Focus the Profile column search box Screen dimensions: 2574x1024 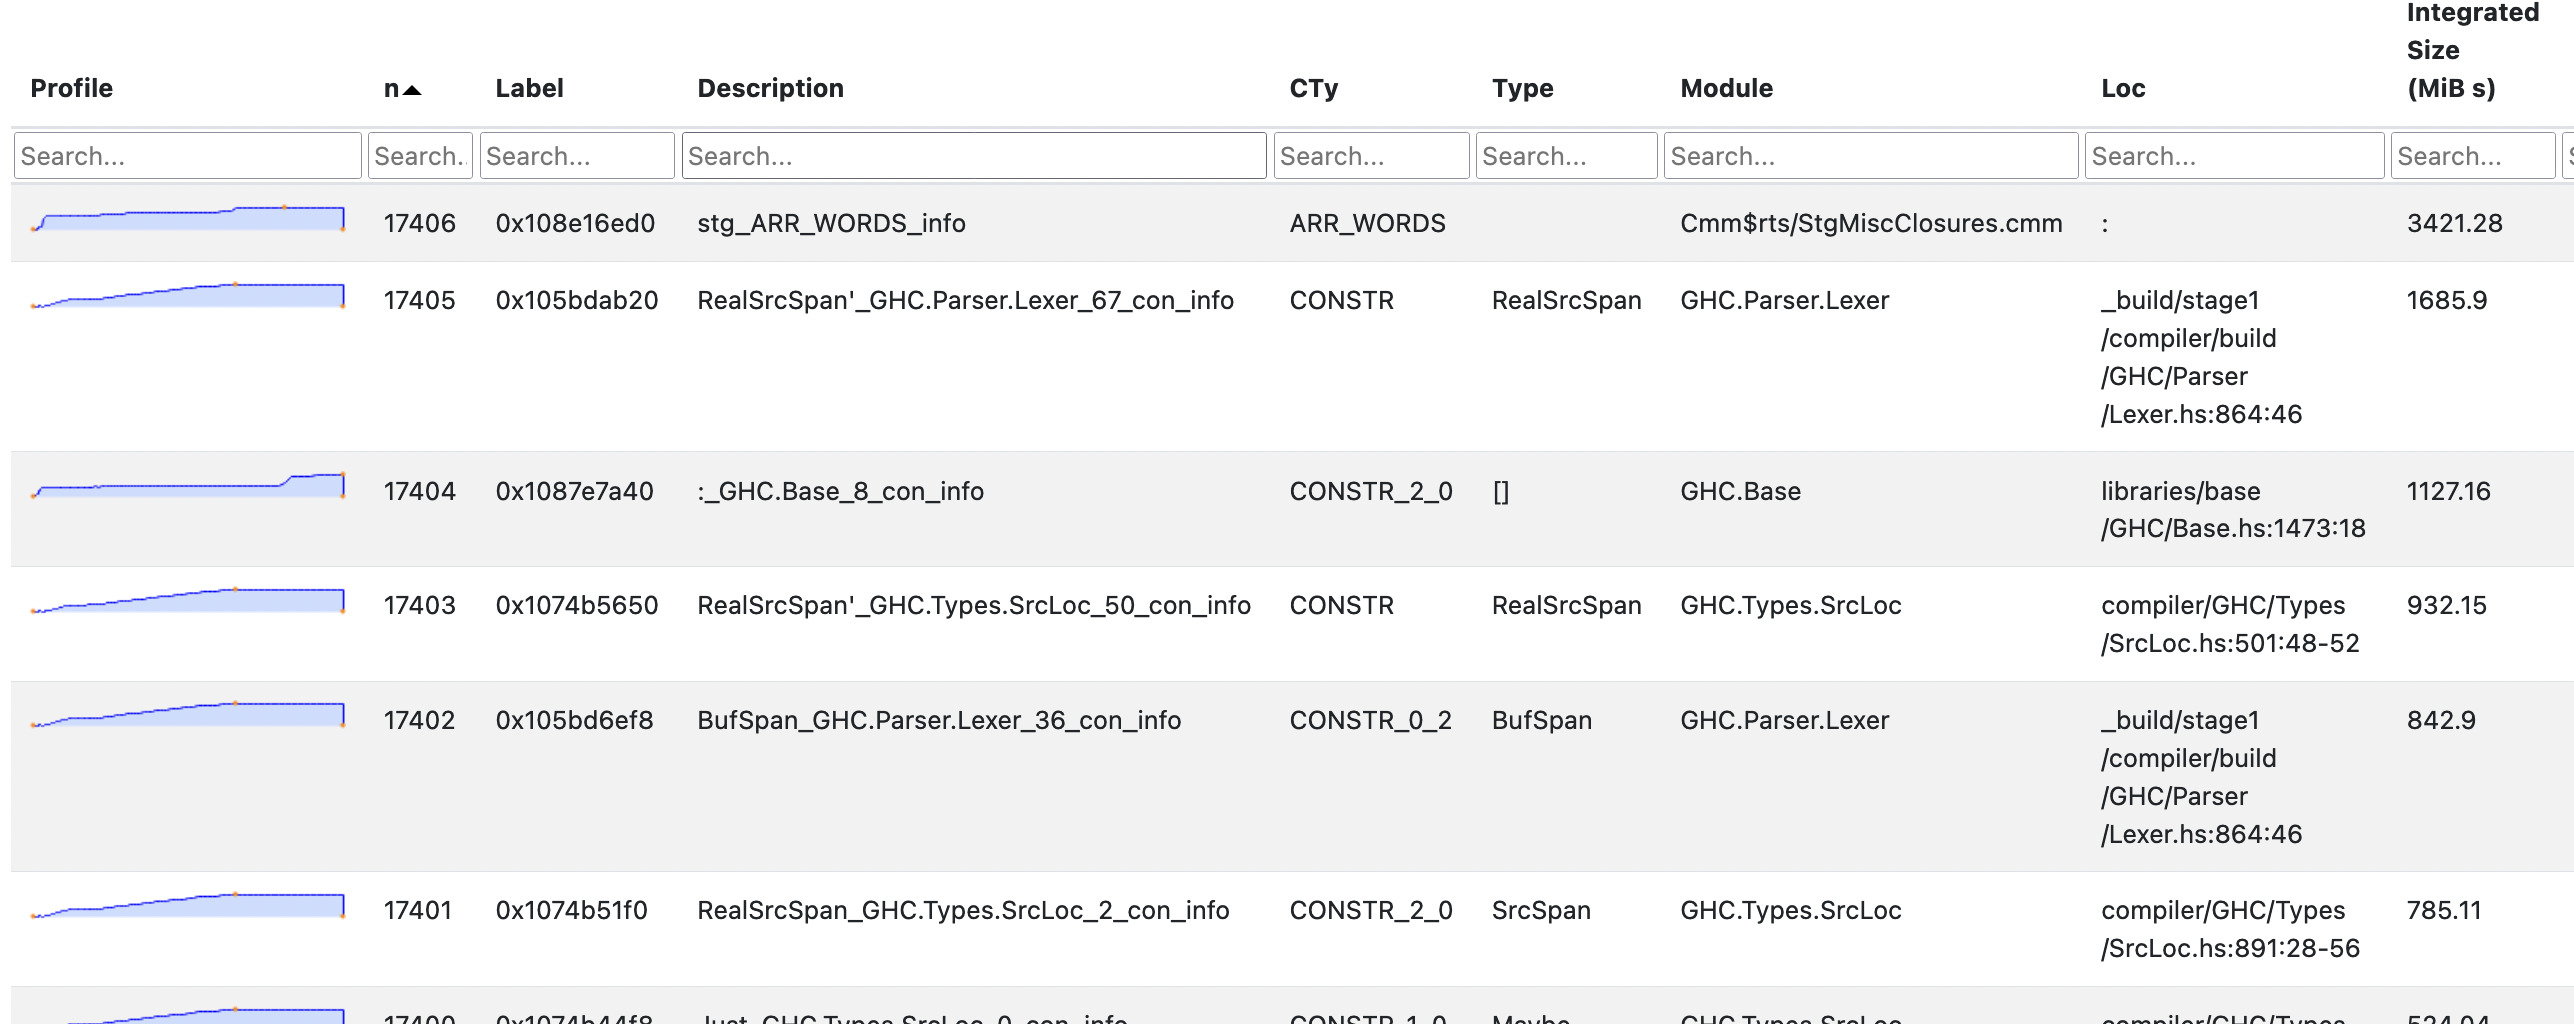point(188,156)
